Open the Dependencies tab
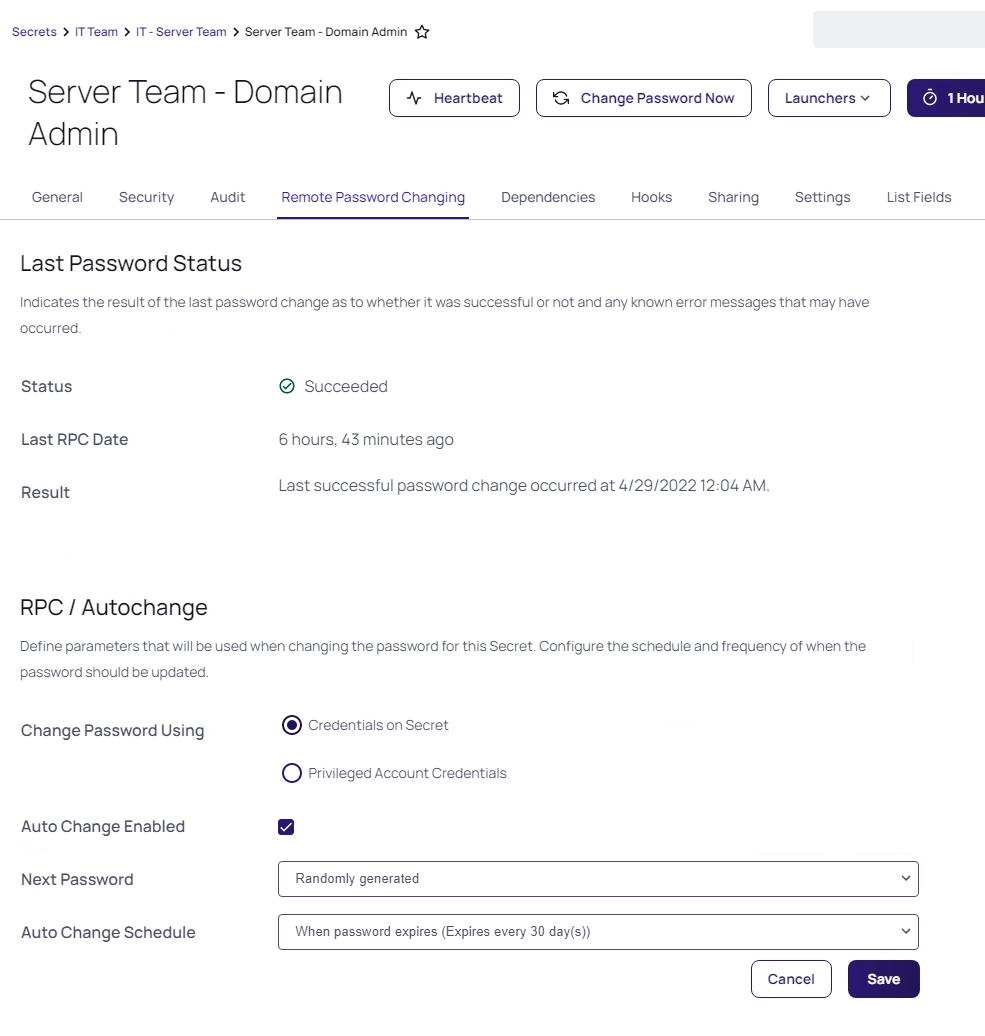The image size is (985, 1036). (548, 197)
